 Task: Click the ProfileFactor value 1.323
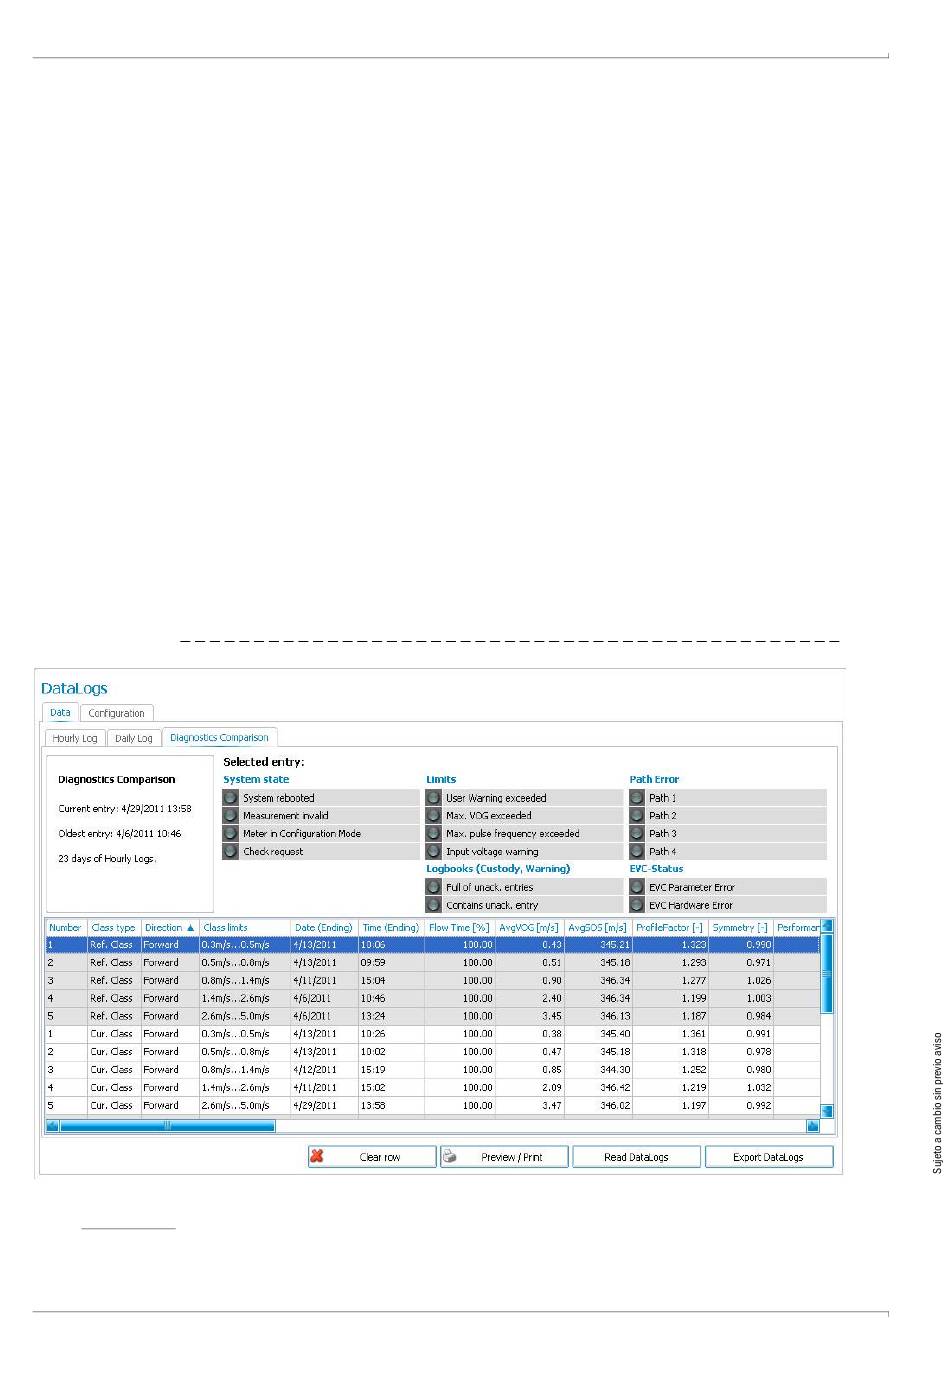[693, 945]
